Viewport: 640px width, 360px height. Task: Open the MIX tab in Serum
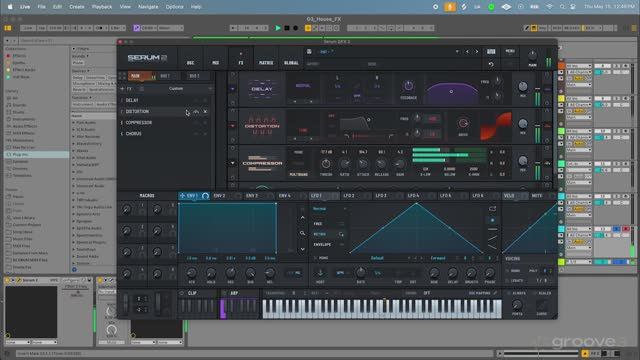pos(216,63)
